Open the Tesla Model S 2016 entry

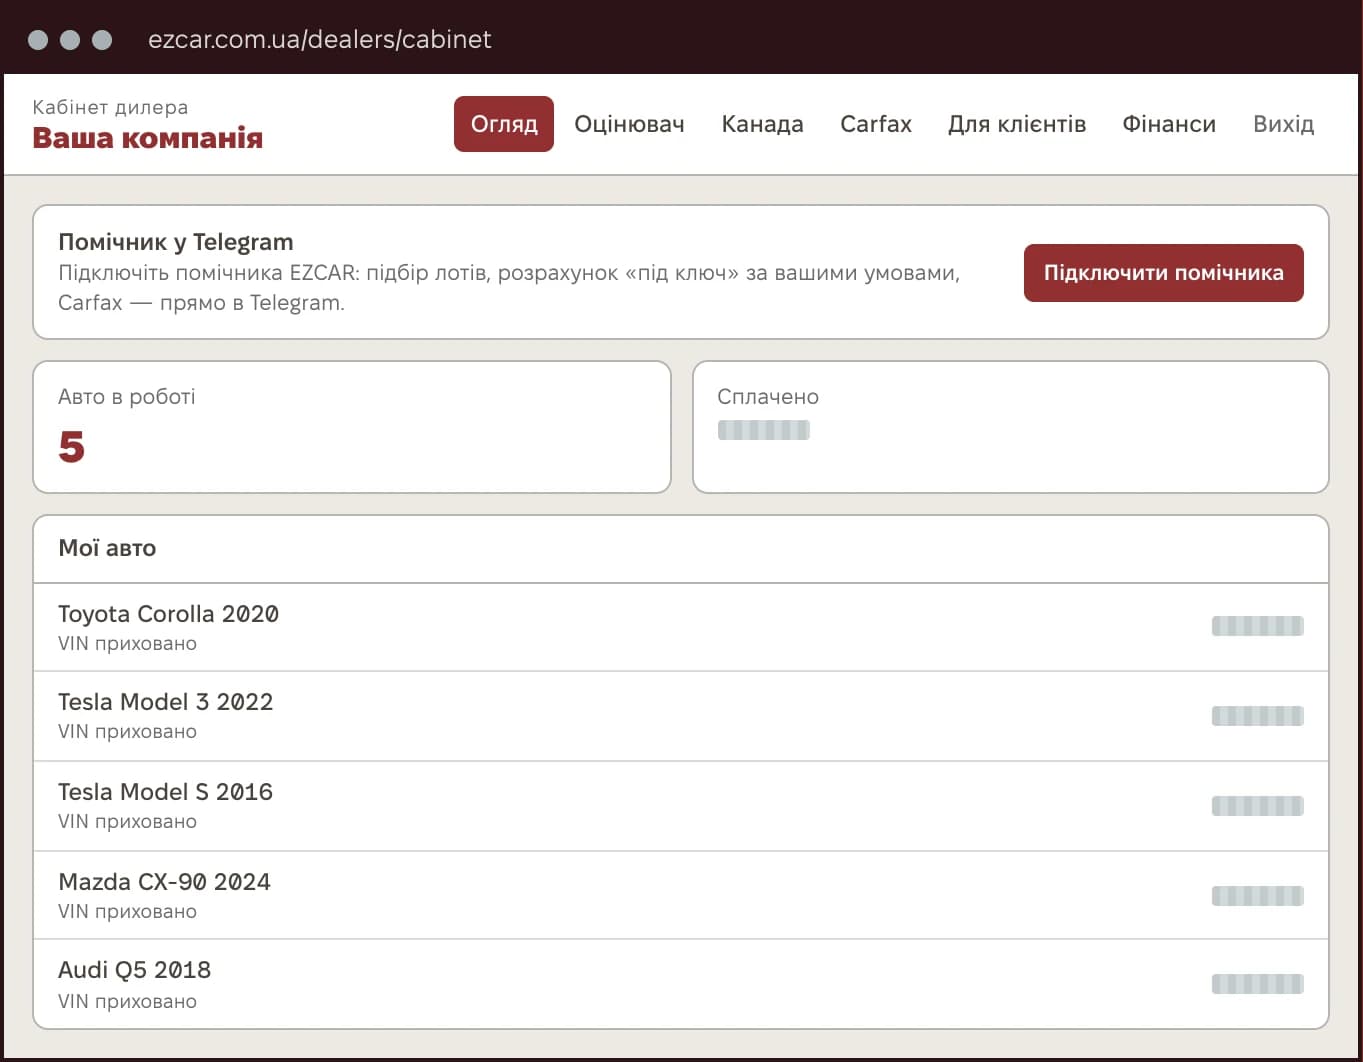click(681, 806)
